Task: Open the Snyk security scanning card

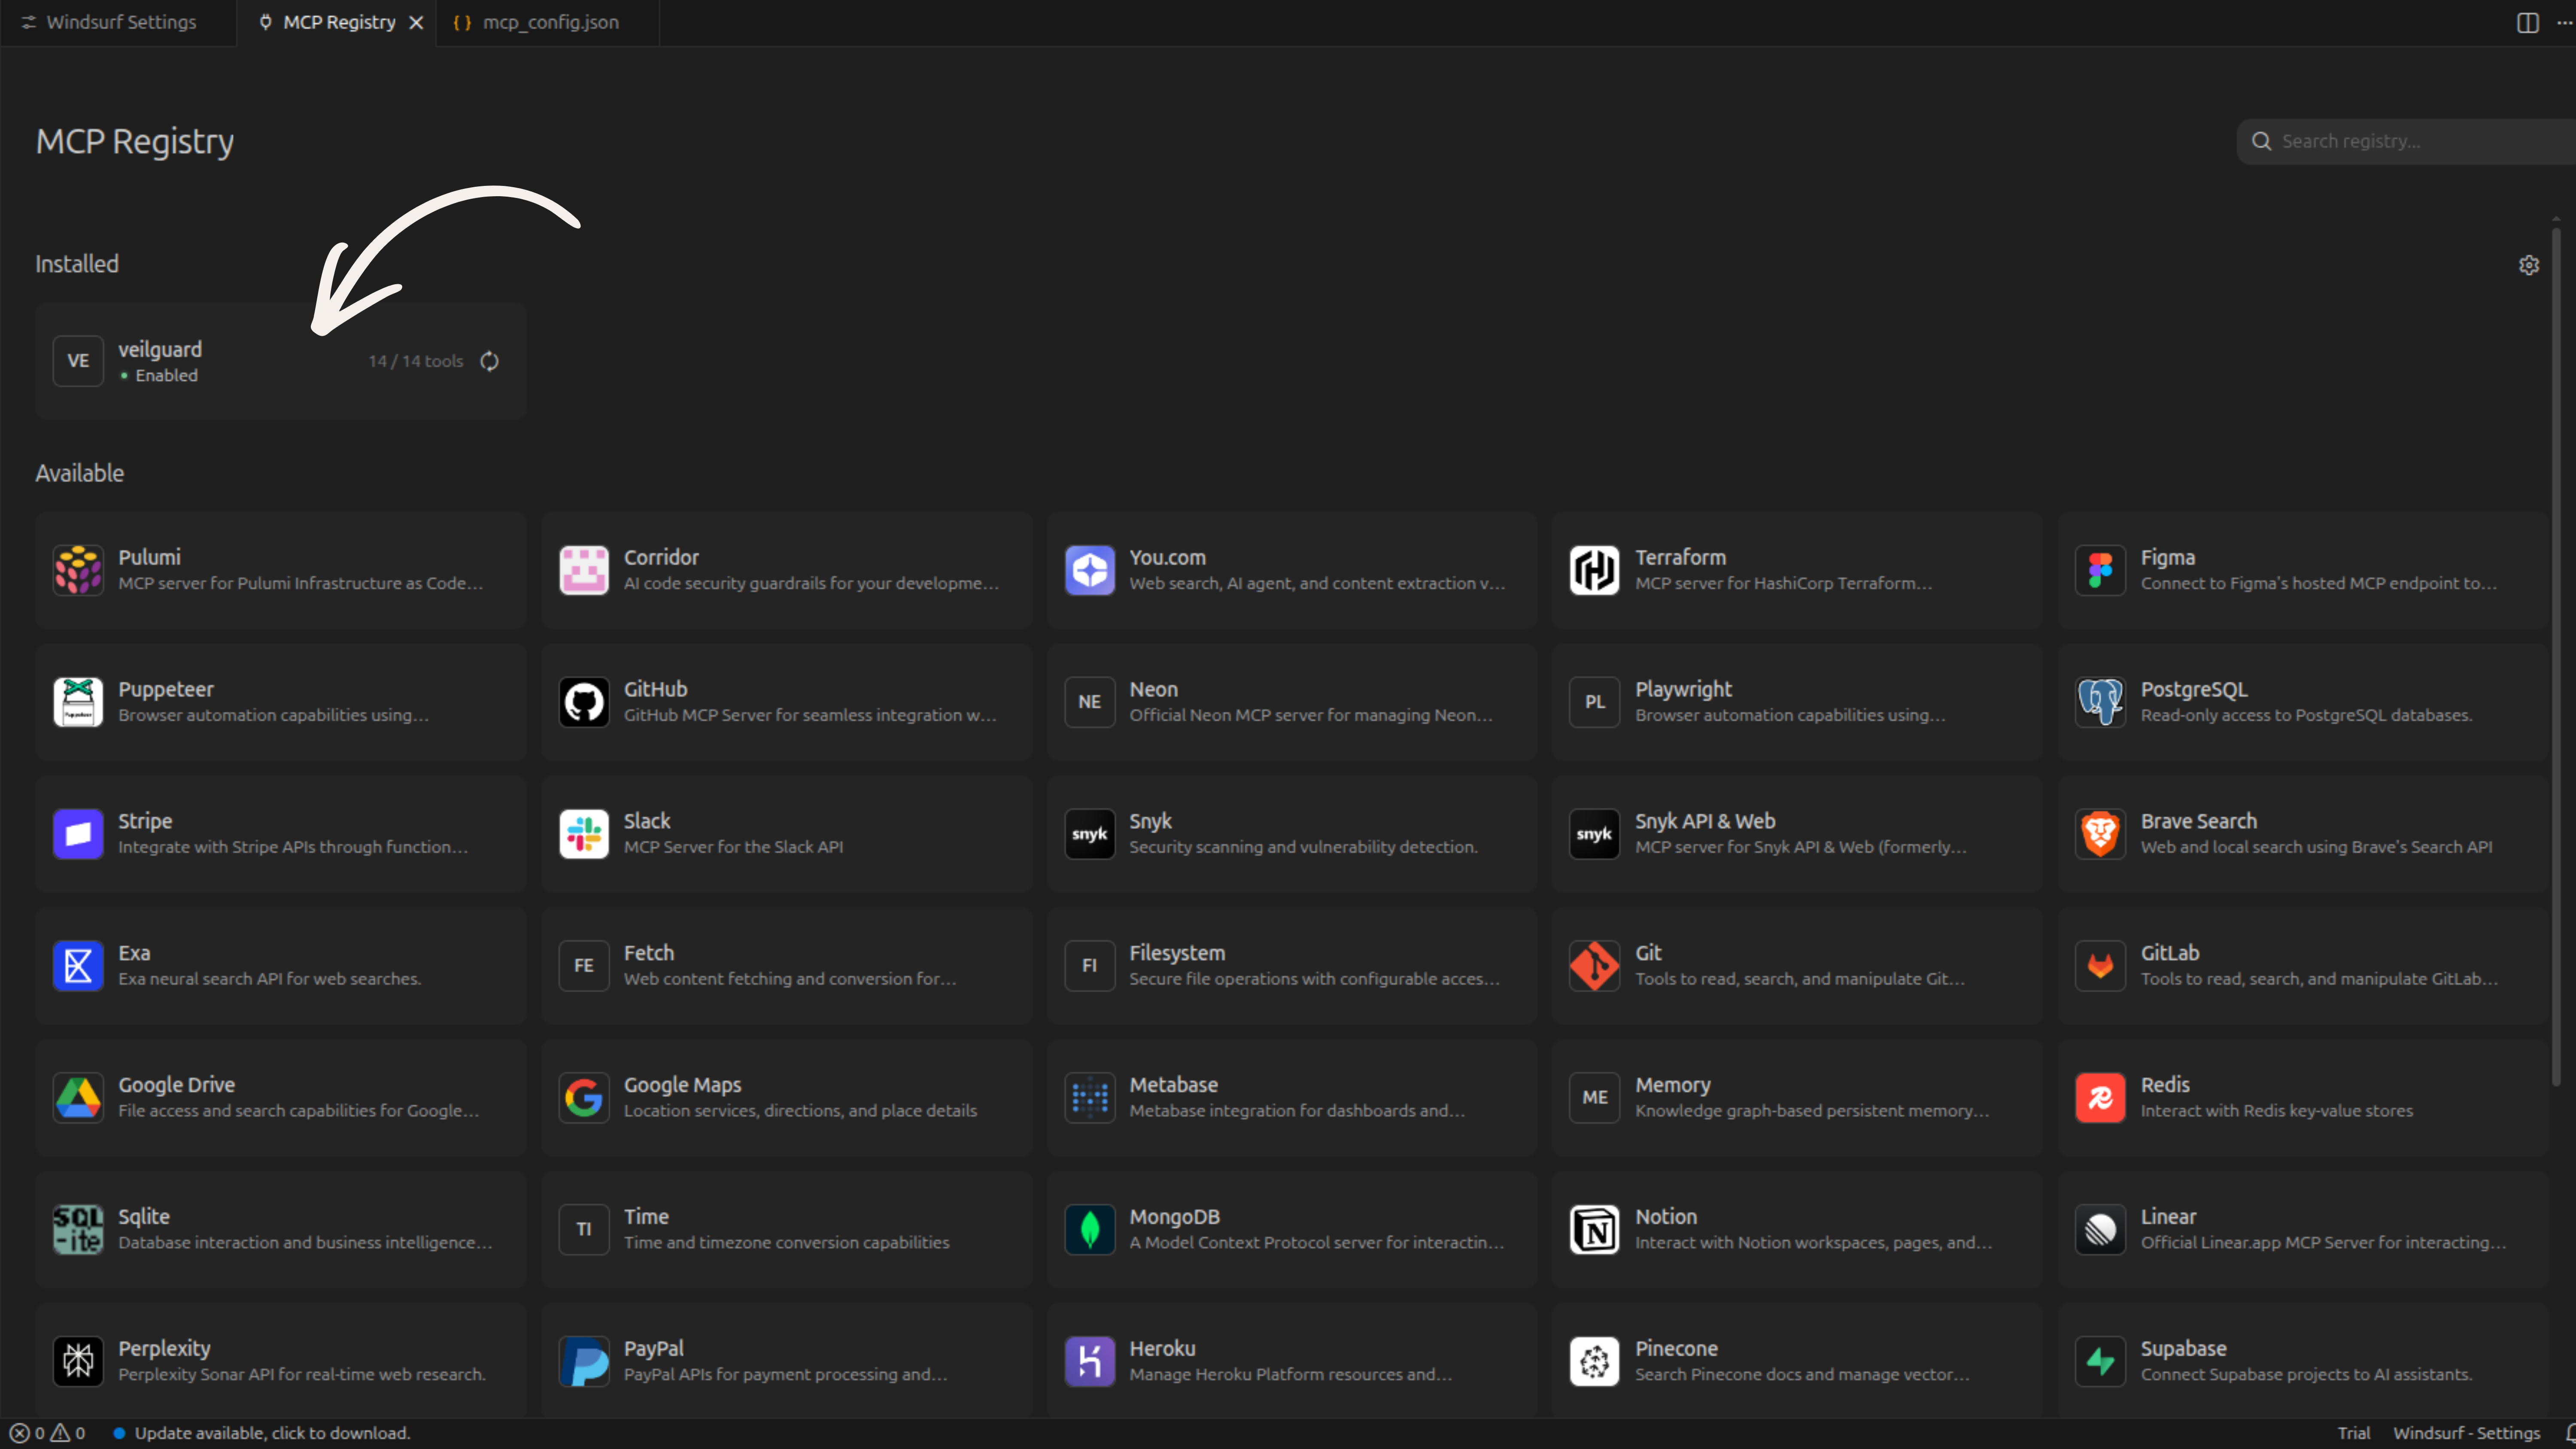Action: pyautogui.click(x=1292, y=834)
